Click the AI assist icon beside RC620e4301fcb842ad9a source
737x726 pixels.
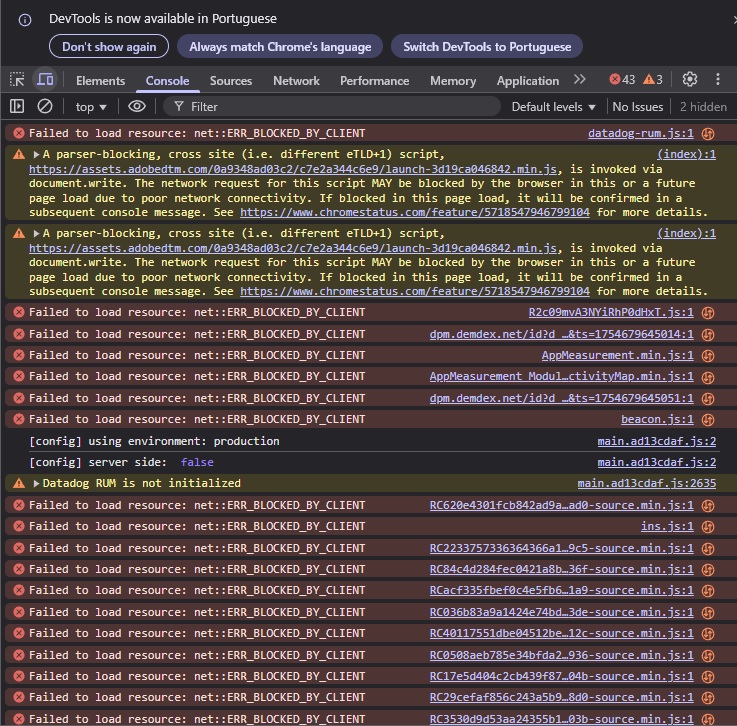(x=708, y=506)
